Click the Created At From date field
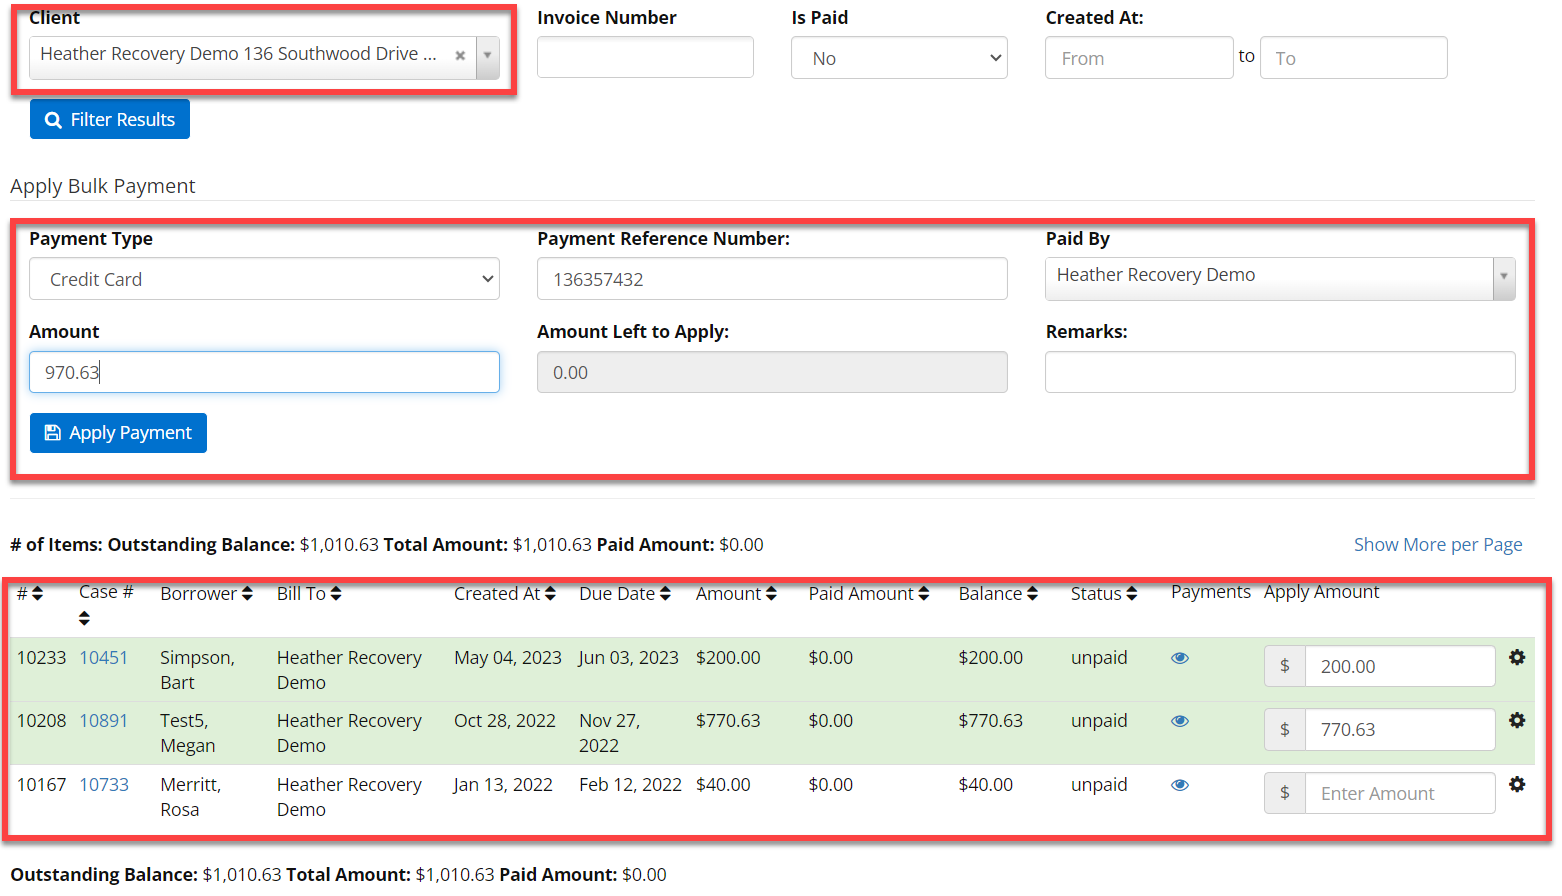 click(1139, 58)
